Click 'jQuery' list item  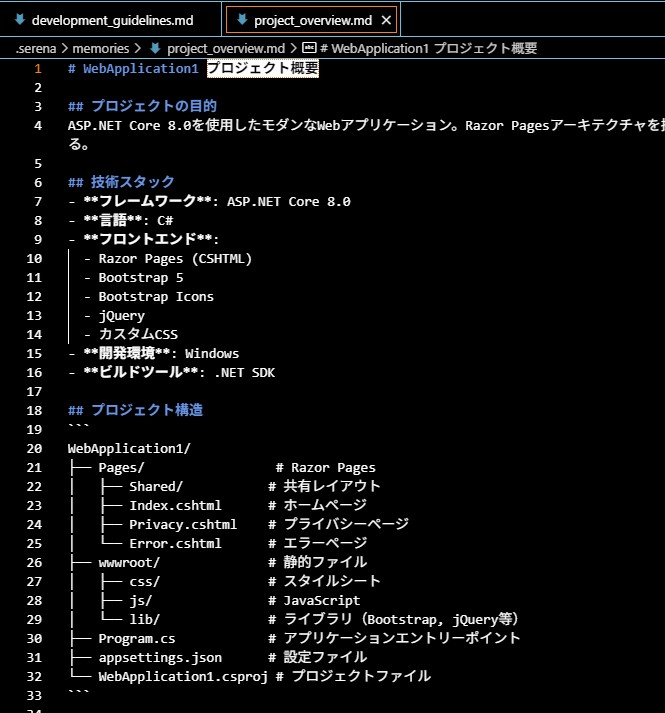(121, 316)
